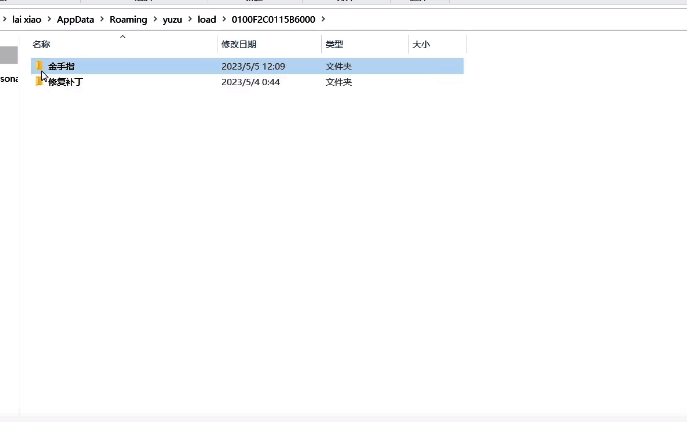Expand chevron after 0100F2C0115B6000

coord(323,19)
